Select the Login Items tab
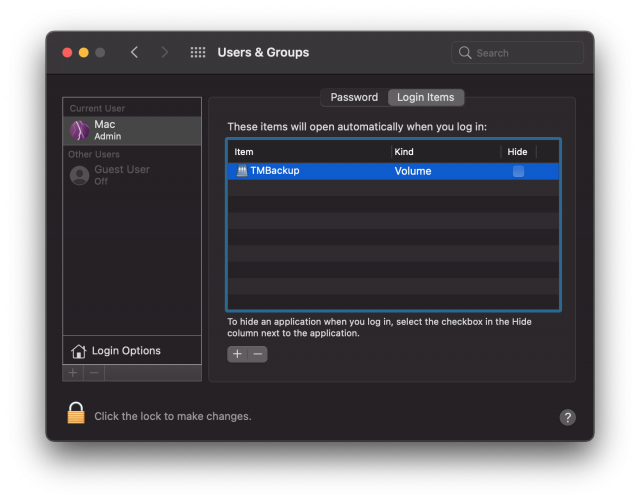 [x=425, y=97]
